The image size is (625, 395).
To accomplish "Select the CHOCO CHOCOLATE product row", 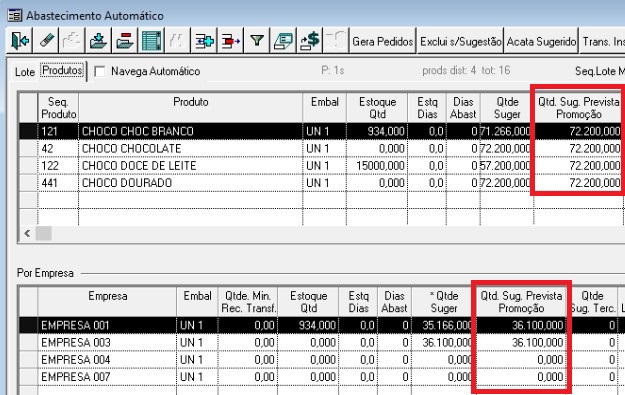I will click(x=321, y=148).
